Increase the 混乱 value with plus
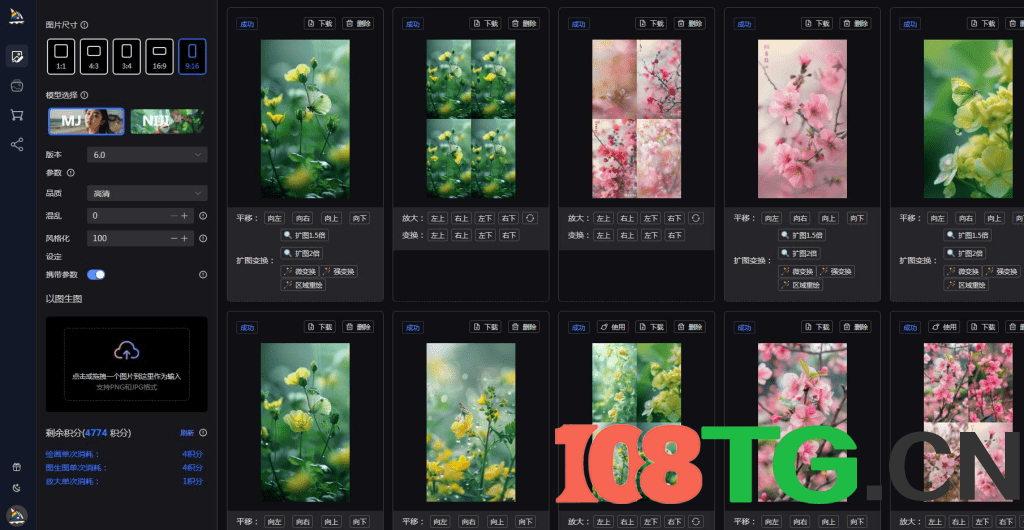The width and height of the screenshot is (1024, 530). pos(185,215)
